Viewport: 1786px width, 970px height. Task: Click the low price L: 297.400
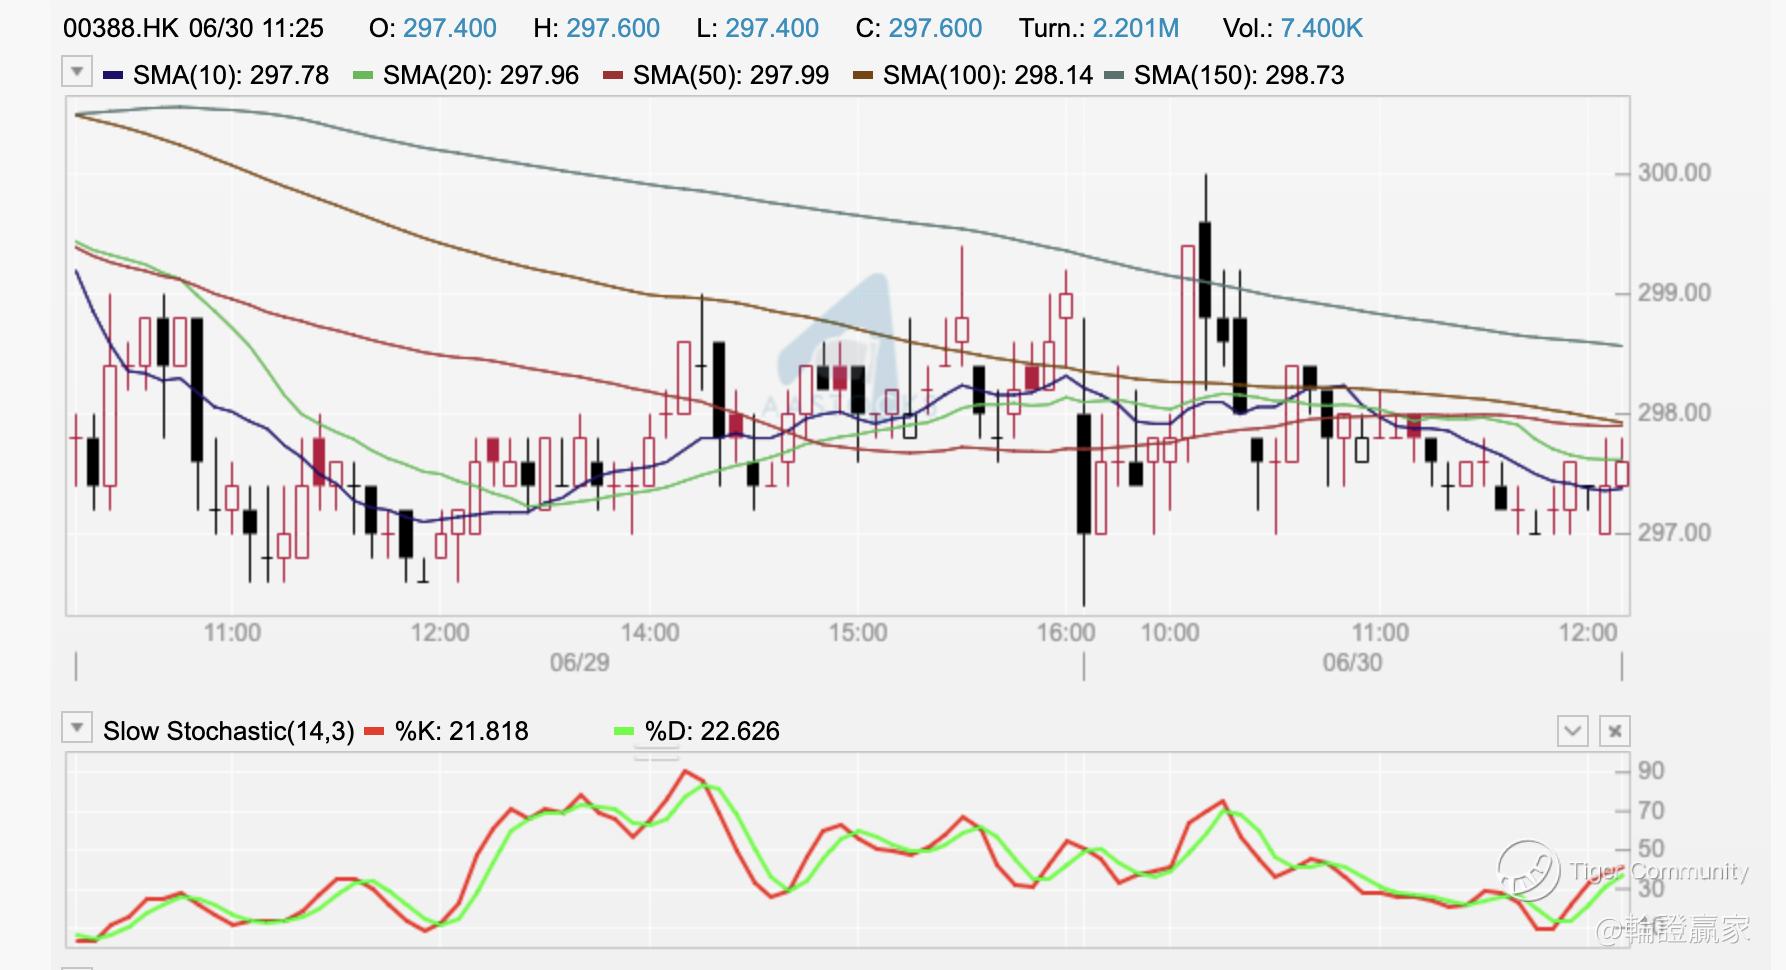tap(758, 28)
